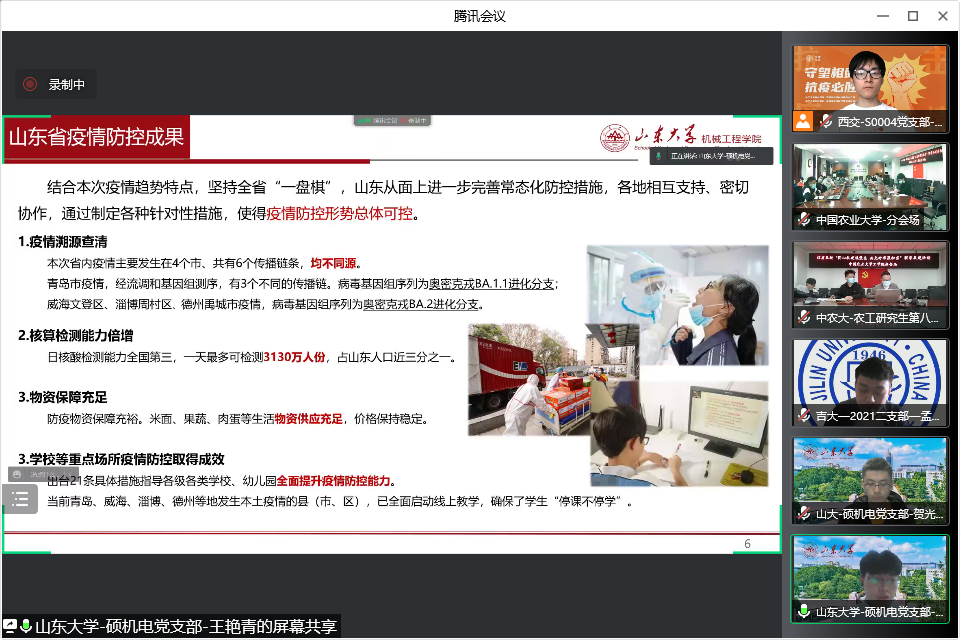
Task: Click mic icon on 吉大-2021二支部 tile
Action: point(803,415)
